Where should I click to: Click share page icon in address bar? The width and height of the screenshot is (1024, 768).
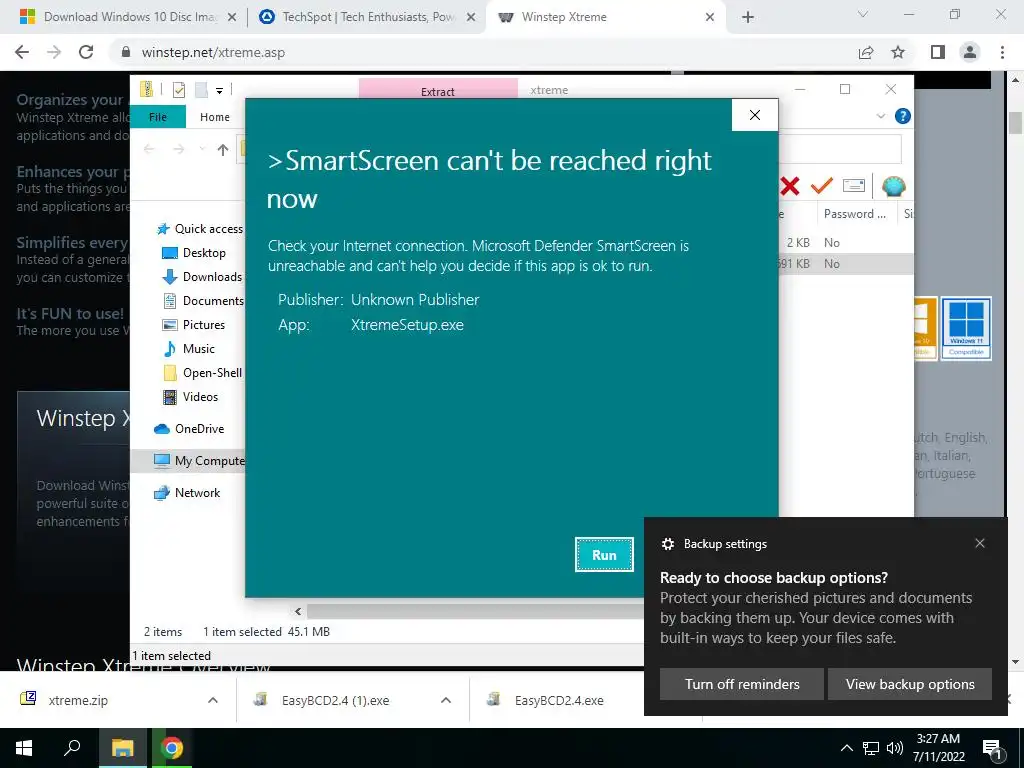[x=866, y=52]
